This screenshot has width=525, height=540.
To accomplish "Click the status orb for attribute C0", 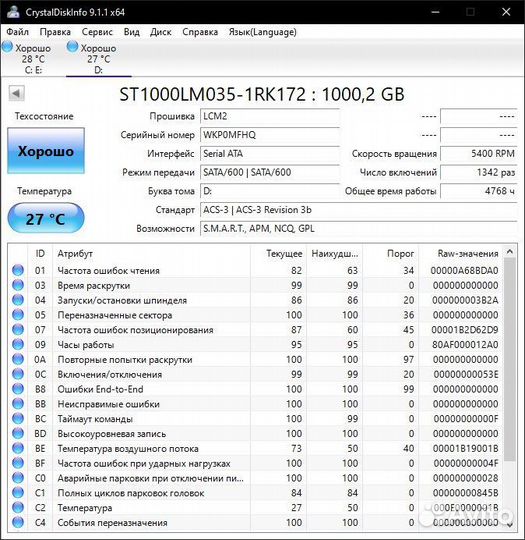I will coord(18,478).
